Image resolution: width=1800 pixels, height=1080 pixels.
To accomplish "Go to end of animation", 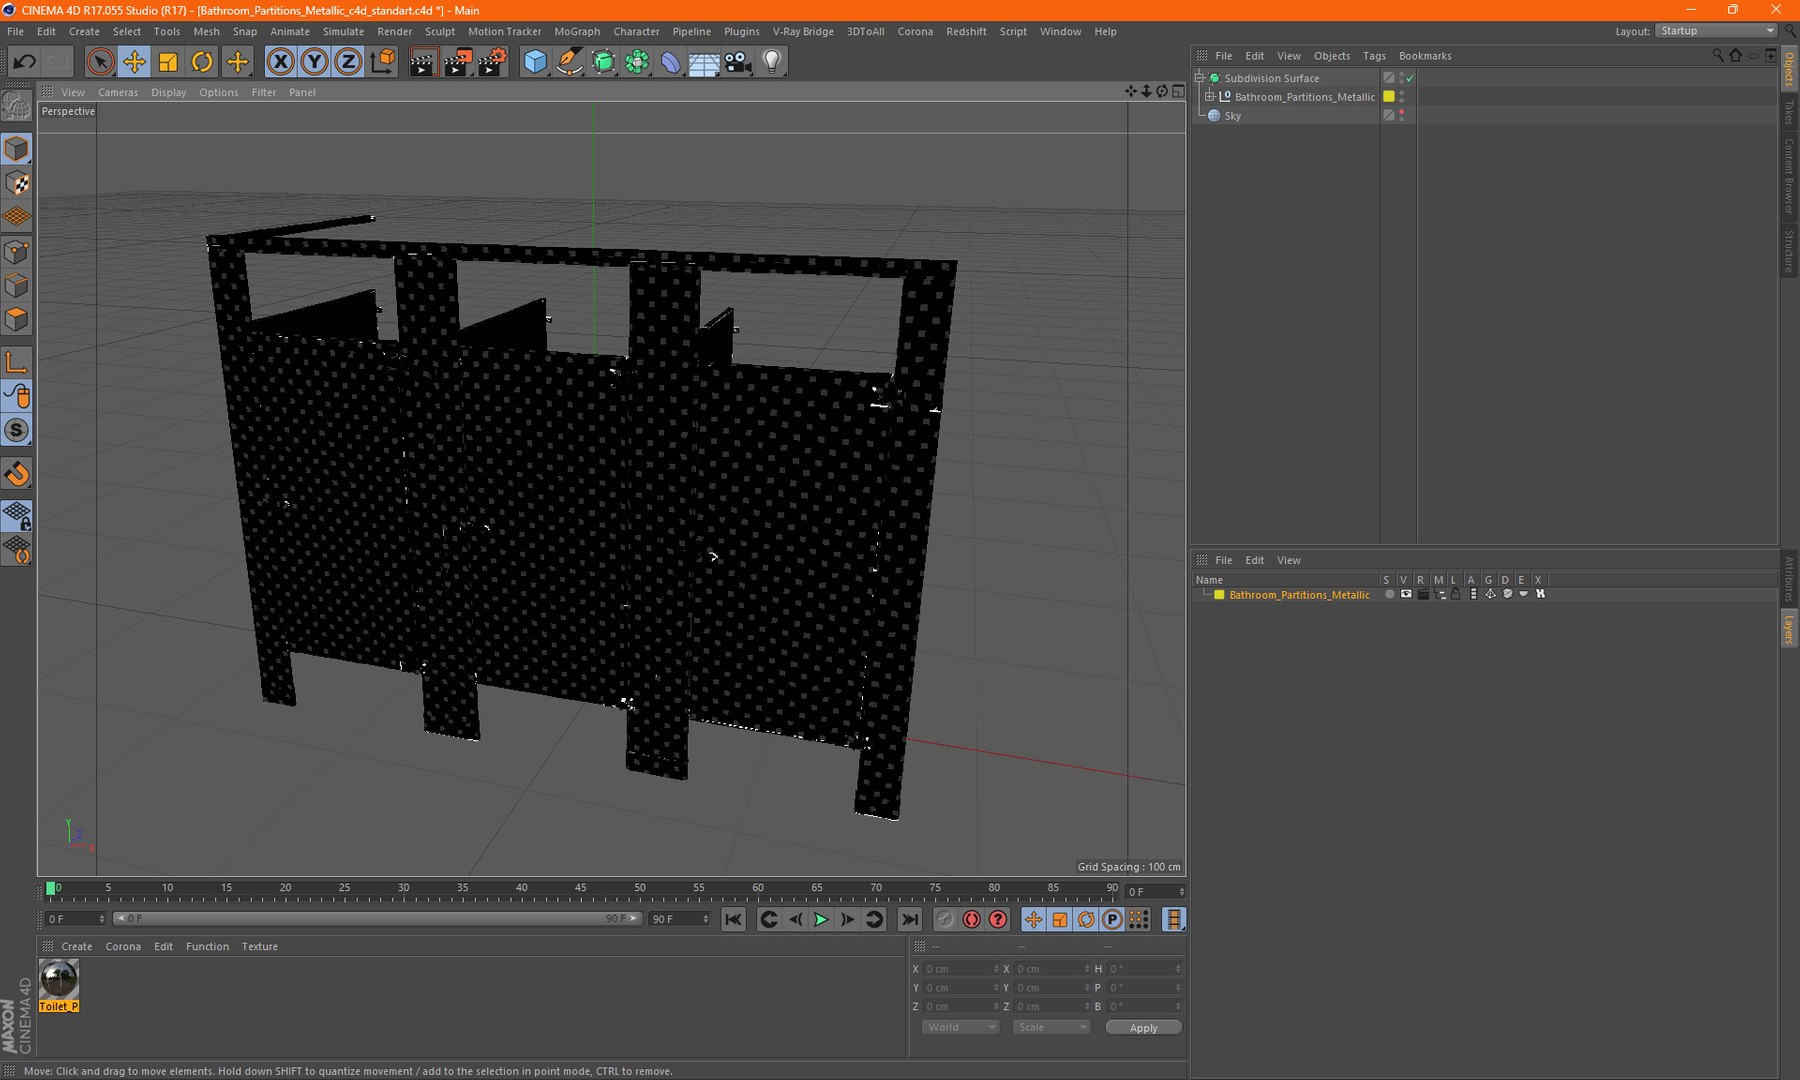I will click(x=909, y=919).
